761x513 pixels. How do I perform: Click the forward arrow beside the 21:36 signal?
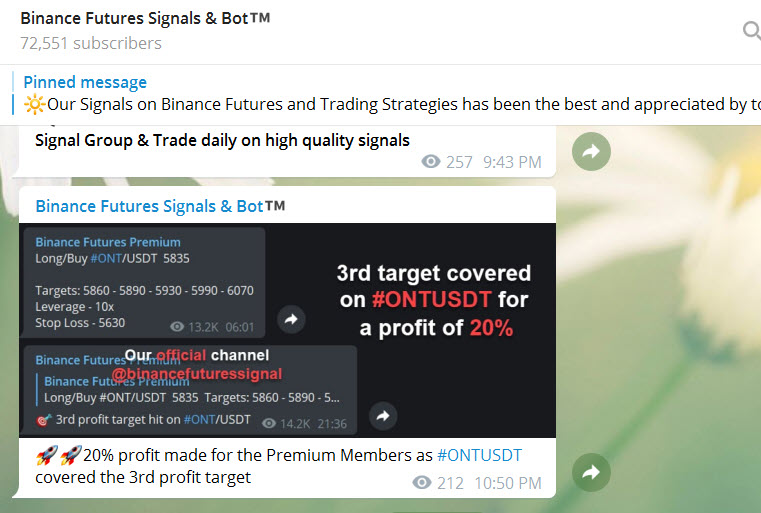pos(383,416)
